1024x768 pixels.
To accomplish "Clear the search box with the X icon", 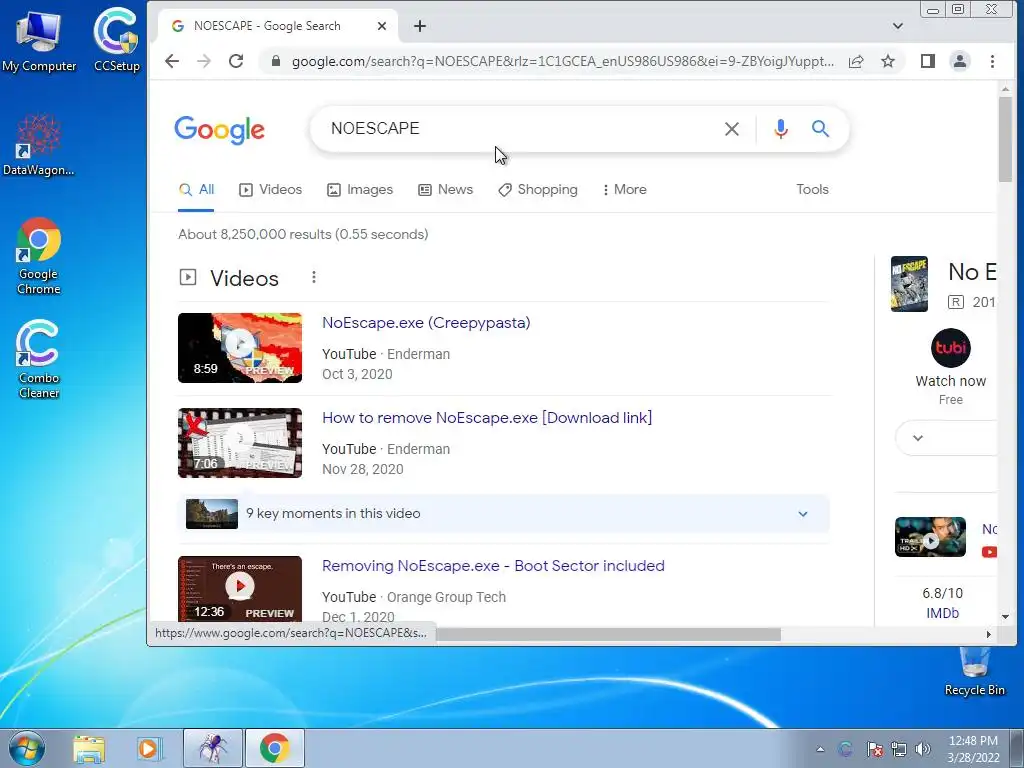I will click(731, 129).
